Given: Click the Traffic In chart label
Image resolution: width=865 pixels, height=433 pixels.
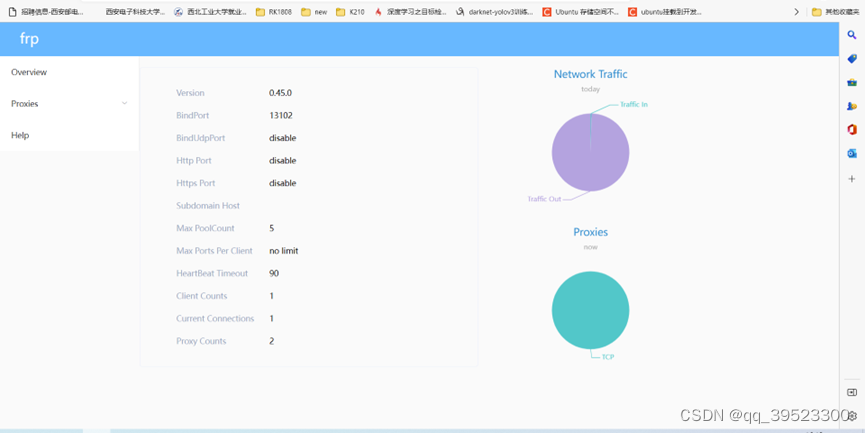Looking at the screenshot, I should point(634,104).
